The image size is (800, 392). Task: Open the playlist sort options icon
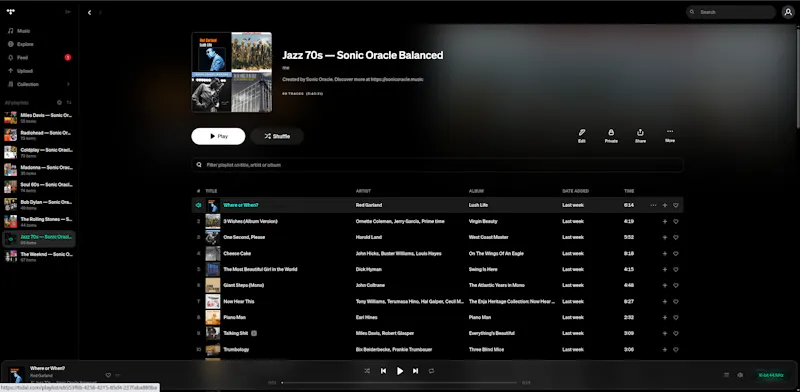pyautogui.click(x=69, y=103)
